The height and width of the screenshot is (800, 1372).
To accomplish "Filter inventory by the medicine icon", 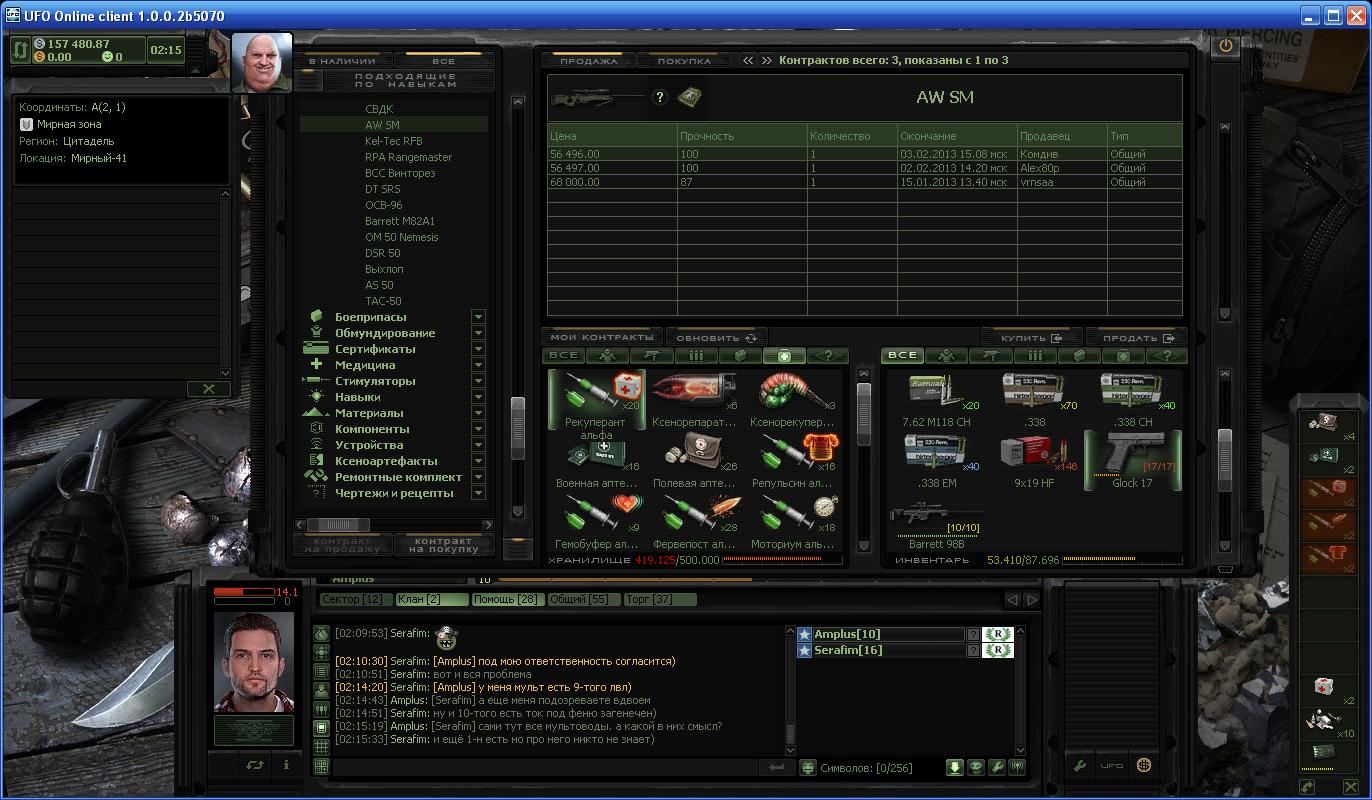I will [x=1123, y=355].
